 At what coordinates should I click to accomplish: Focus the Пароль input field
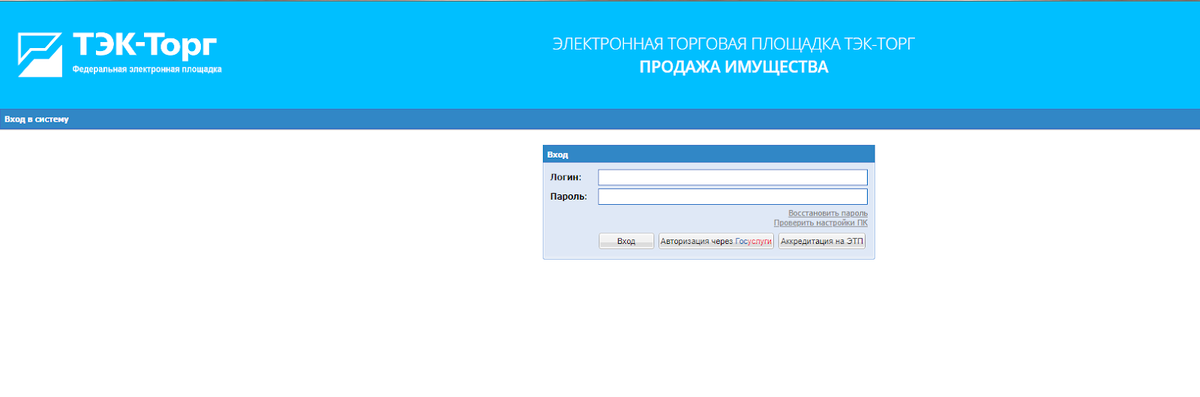click(x=732, y=197)
